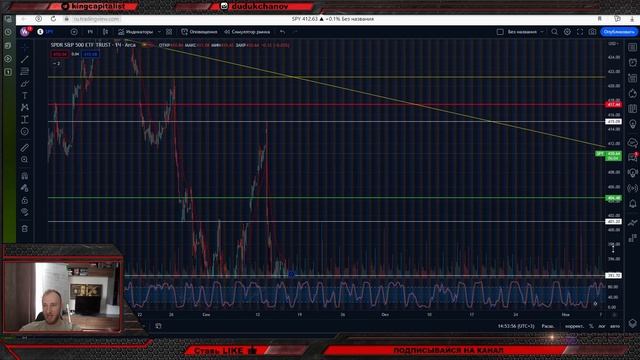This screenshot has width=640, height=360.
Task: Open the notifications bell panel
Action: [633, 204]
